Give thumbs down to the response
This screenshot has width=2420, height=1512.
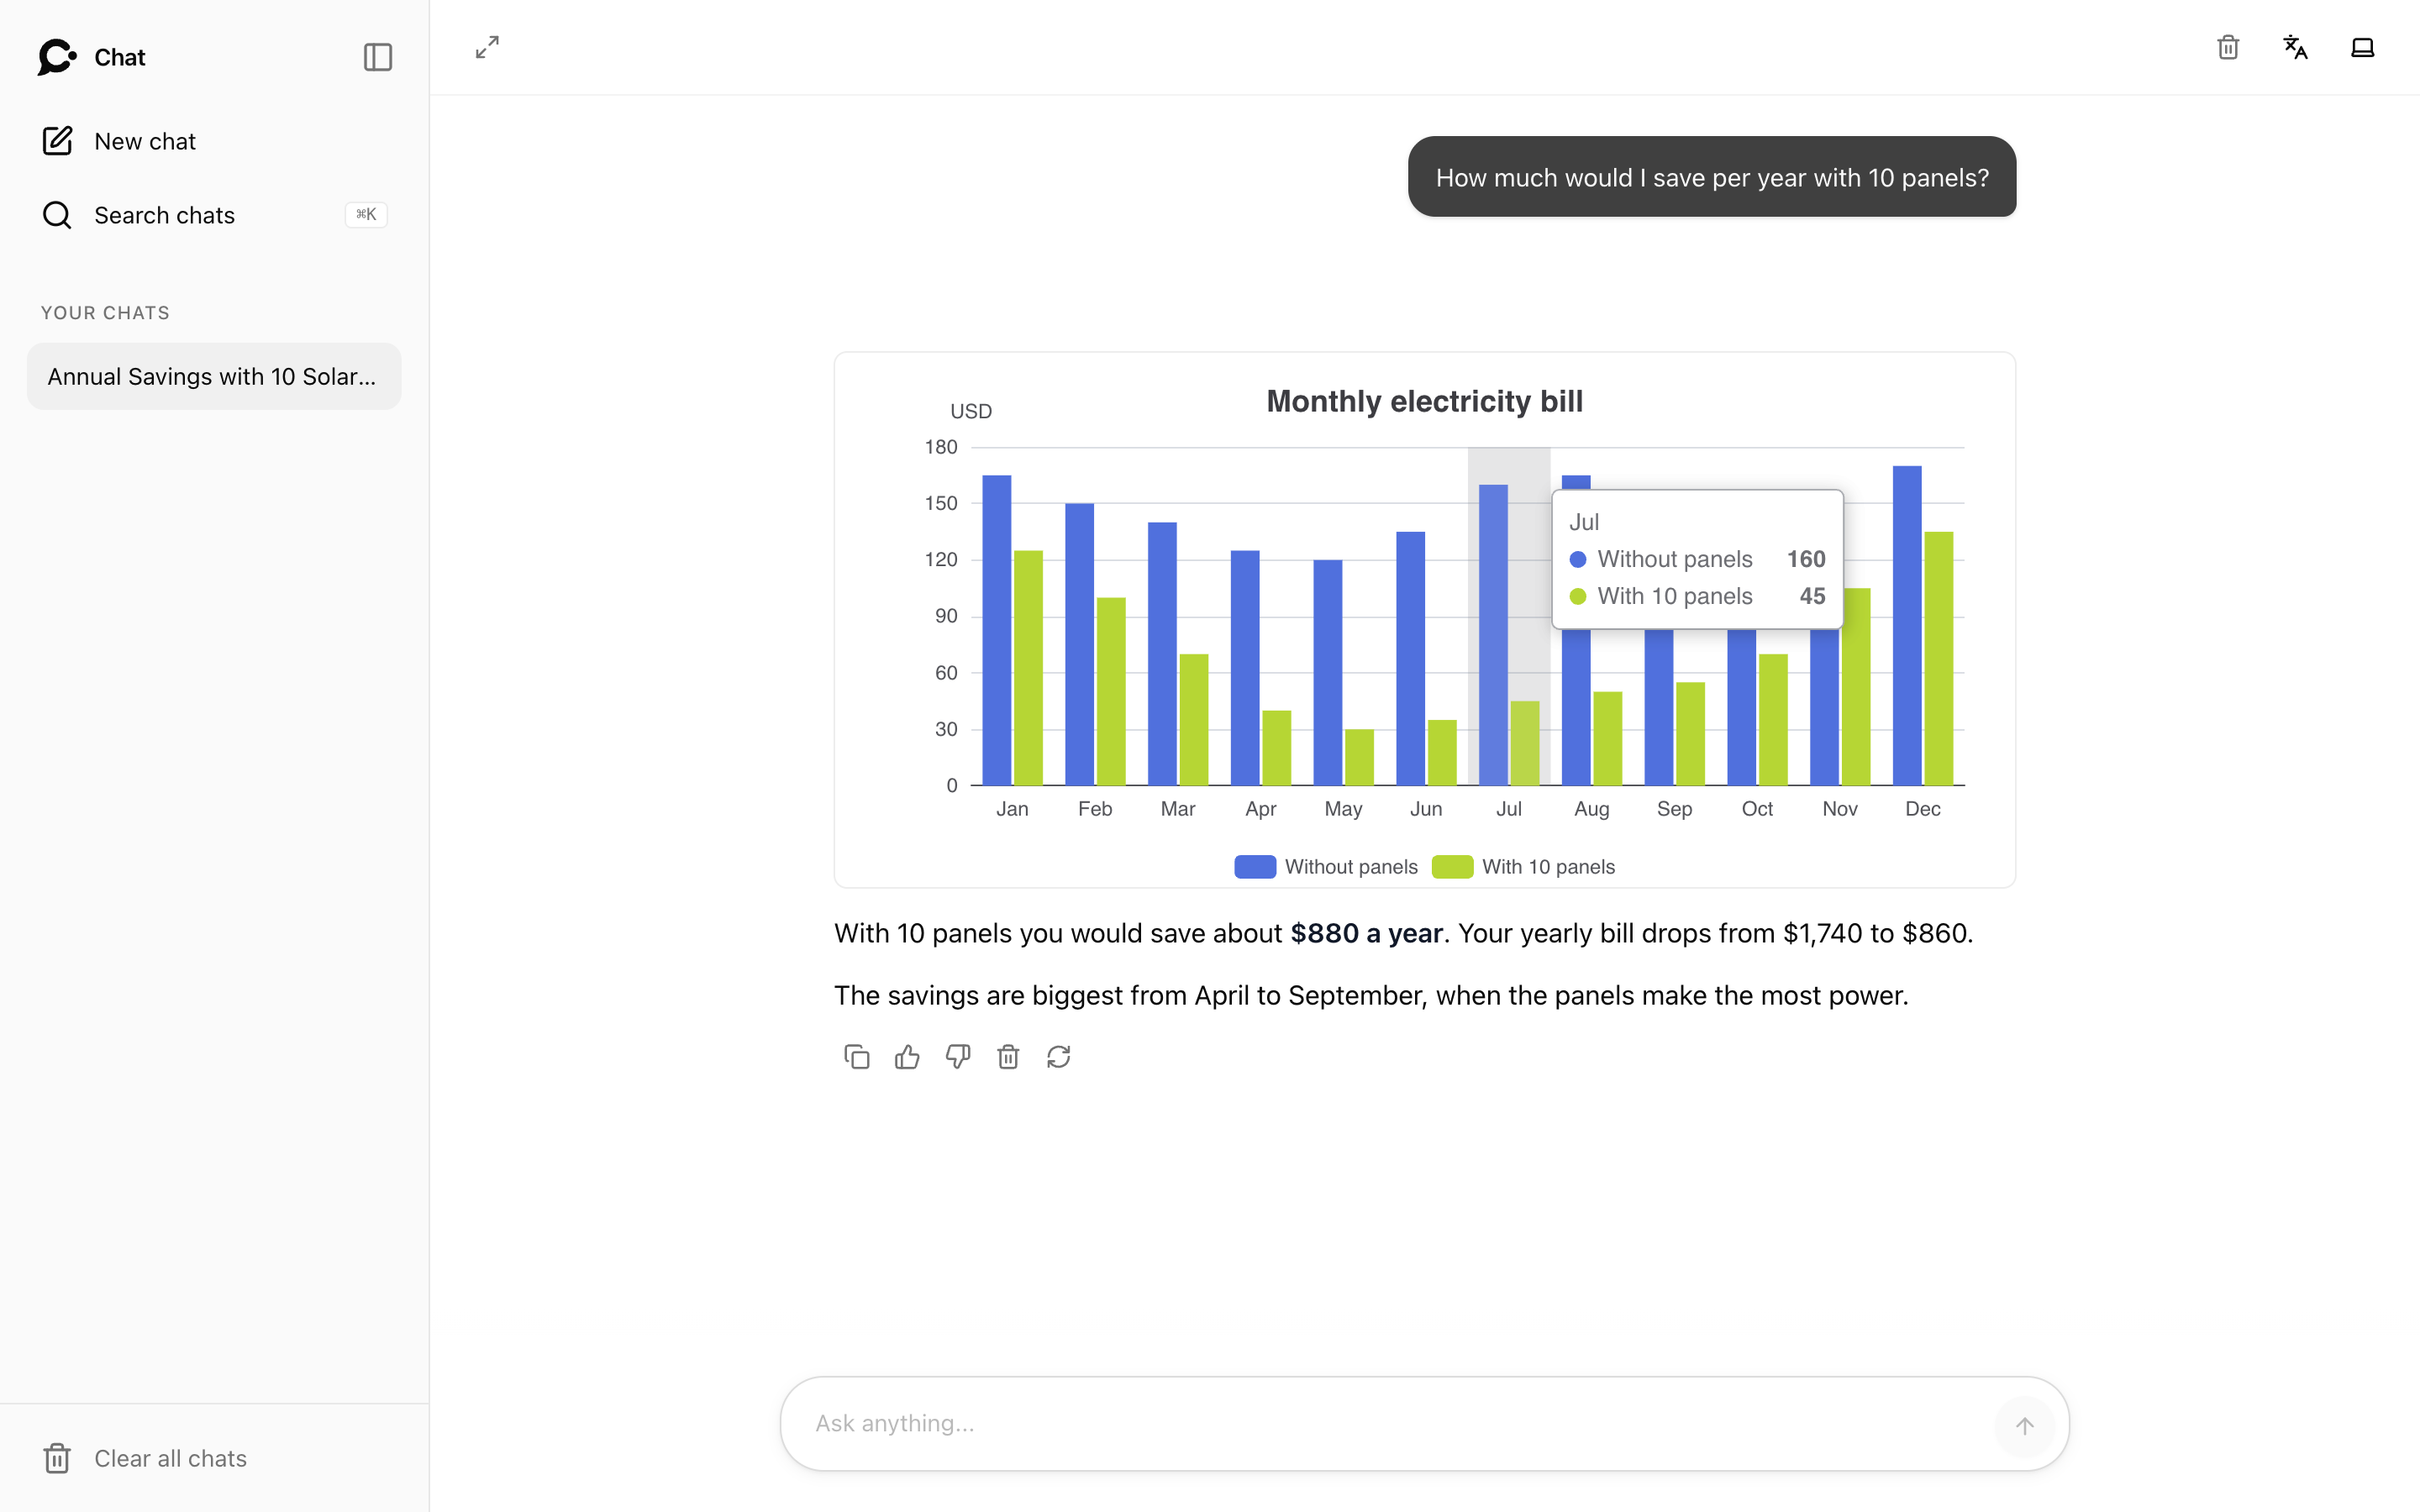tap(958, 1056)
